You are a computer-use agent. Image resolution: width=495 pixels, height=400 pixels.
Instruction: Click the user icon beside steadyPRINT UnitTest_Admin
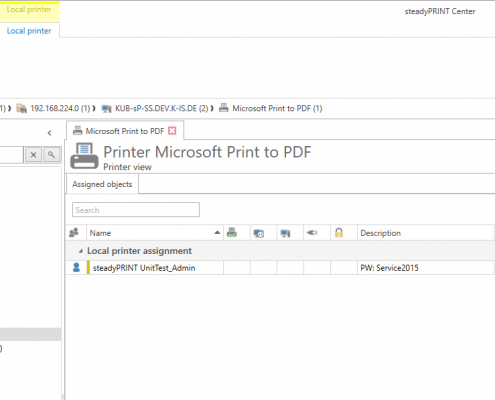coord(76,268)
